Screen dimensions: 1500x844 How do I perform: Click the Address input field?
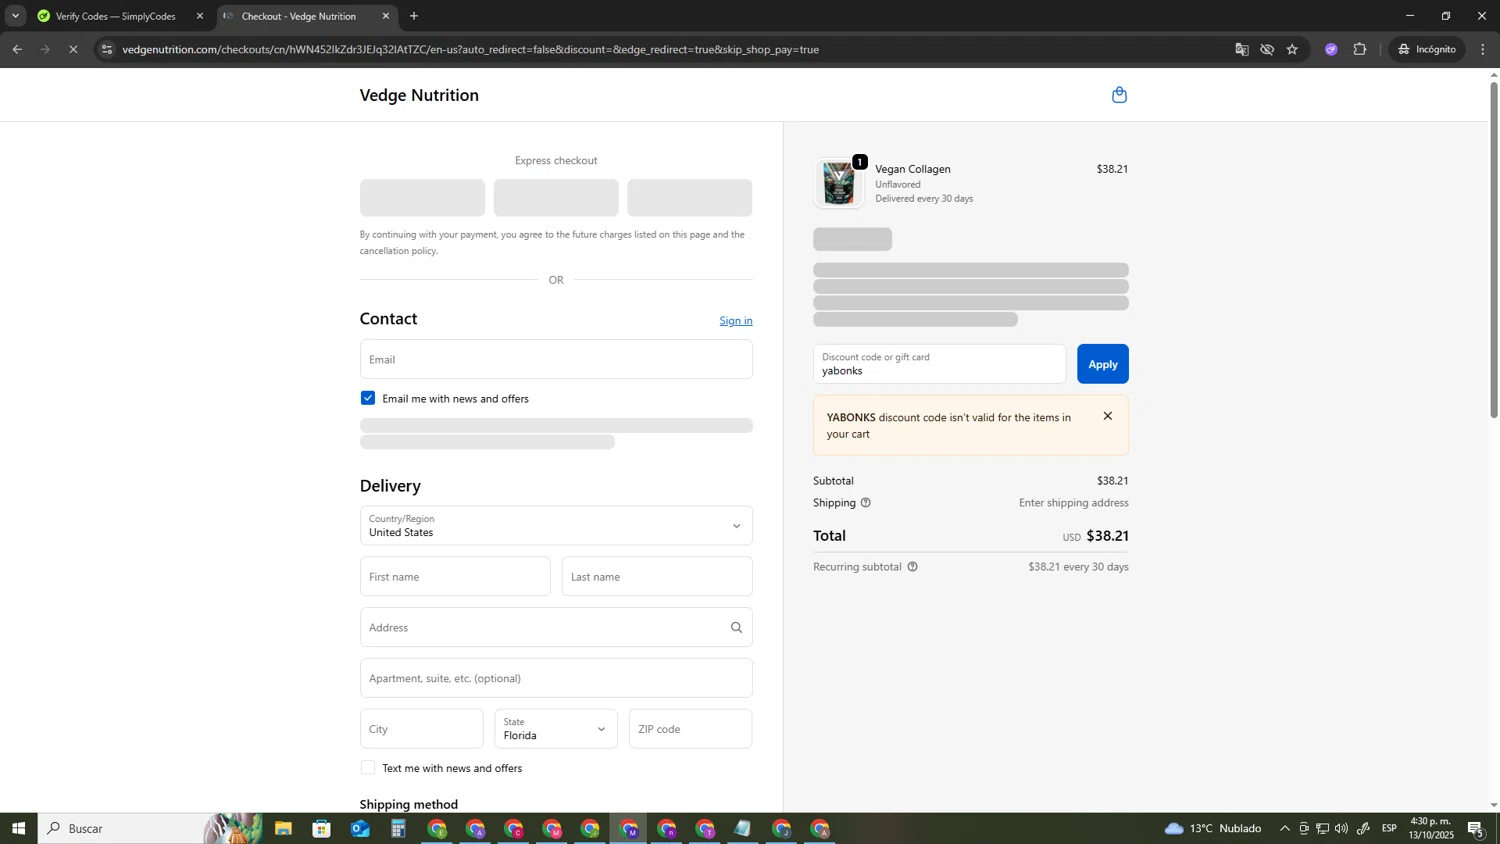click(556, 628)
